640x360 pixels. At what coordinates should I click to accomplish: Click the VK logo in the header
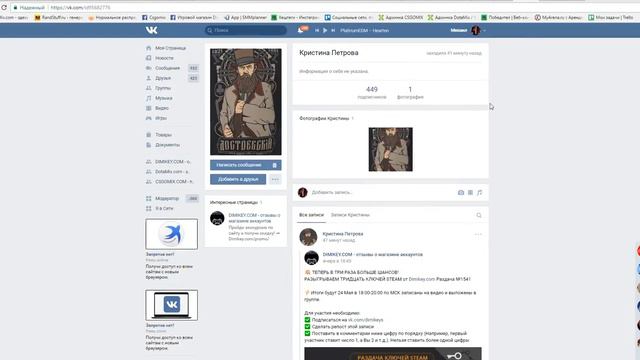tap(151, 30)
